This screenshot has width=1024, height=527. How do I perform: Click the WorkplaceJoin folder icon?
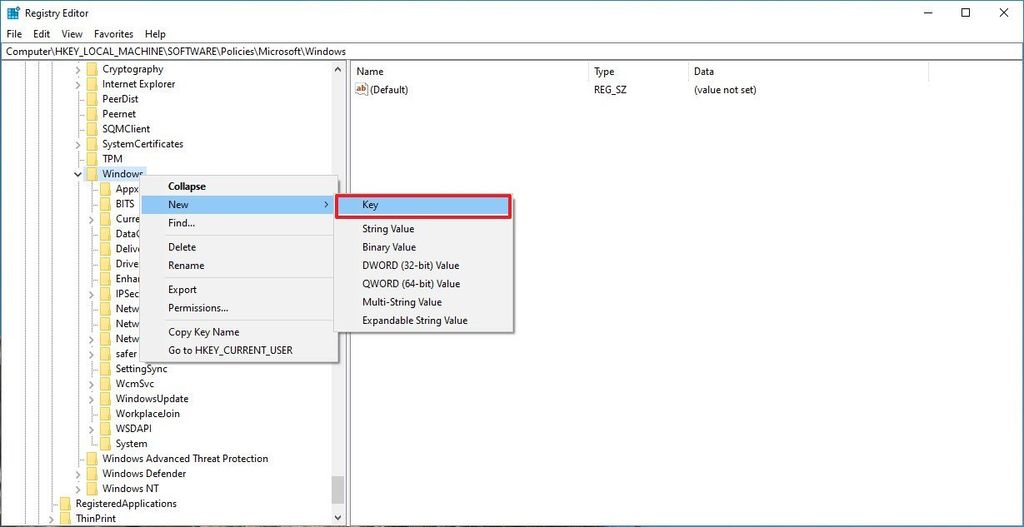[104, 414]
